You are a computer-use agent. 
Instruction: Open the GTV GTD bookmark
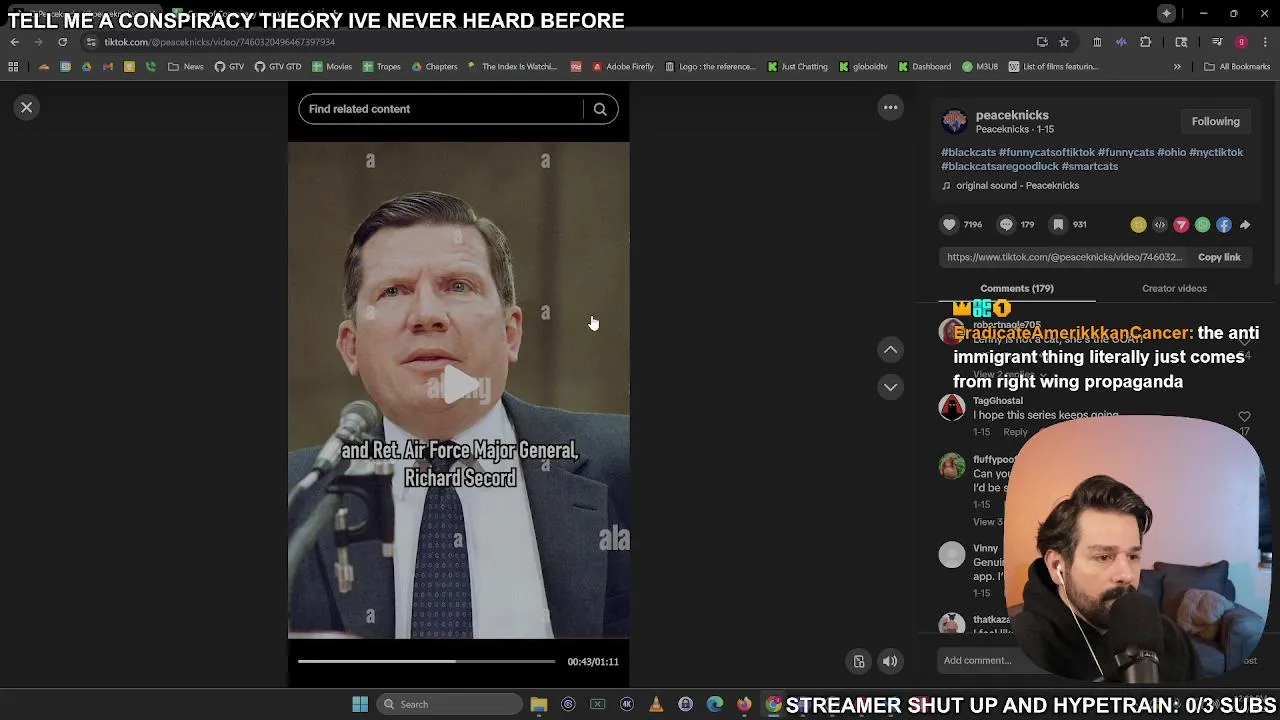click(x=277, y=67)
